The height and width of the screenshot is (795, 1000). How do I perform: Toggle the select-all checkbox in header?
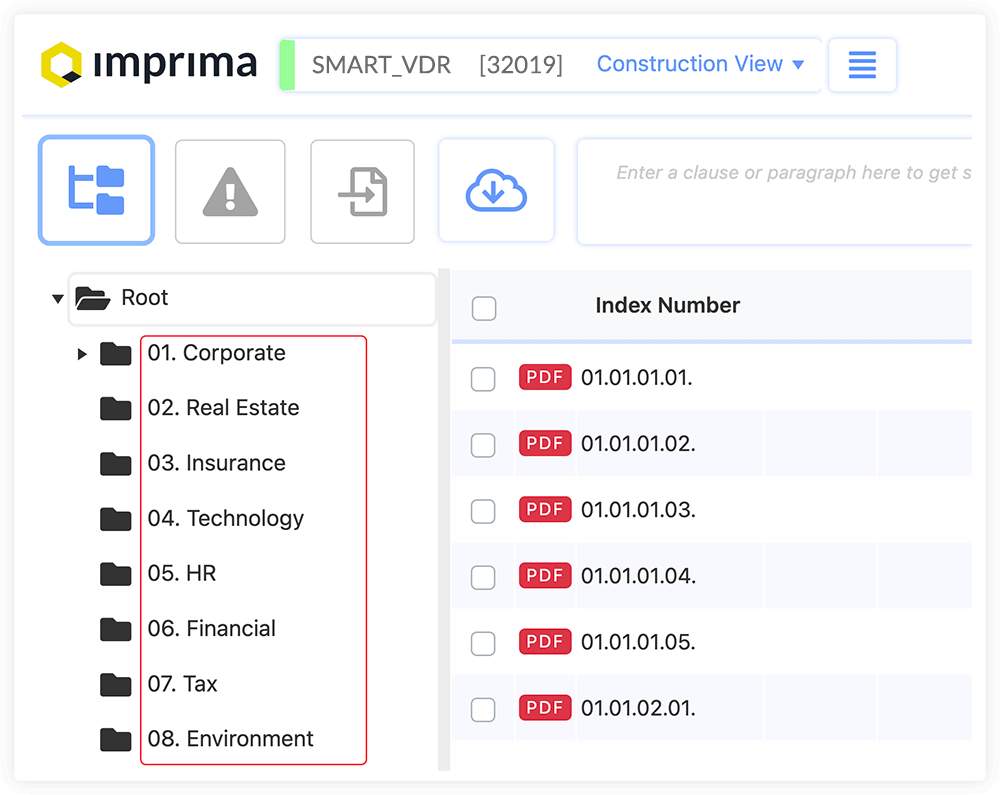tap(484, 308)
